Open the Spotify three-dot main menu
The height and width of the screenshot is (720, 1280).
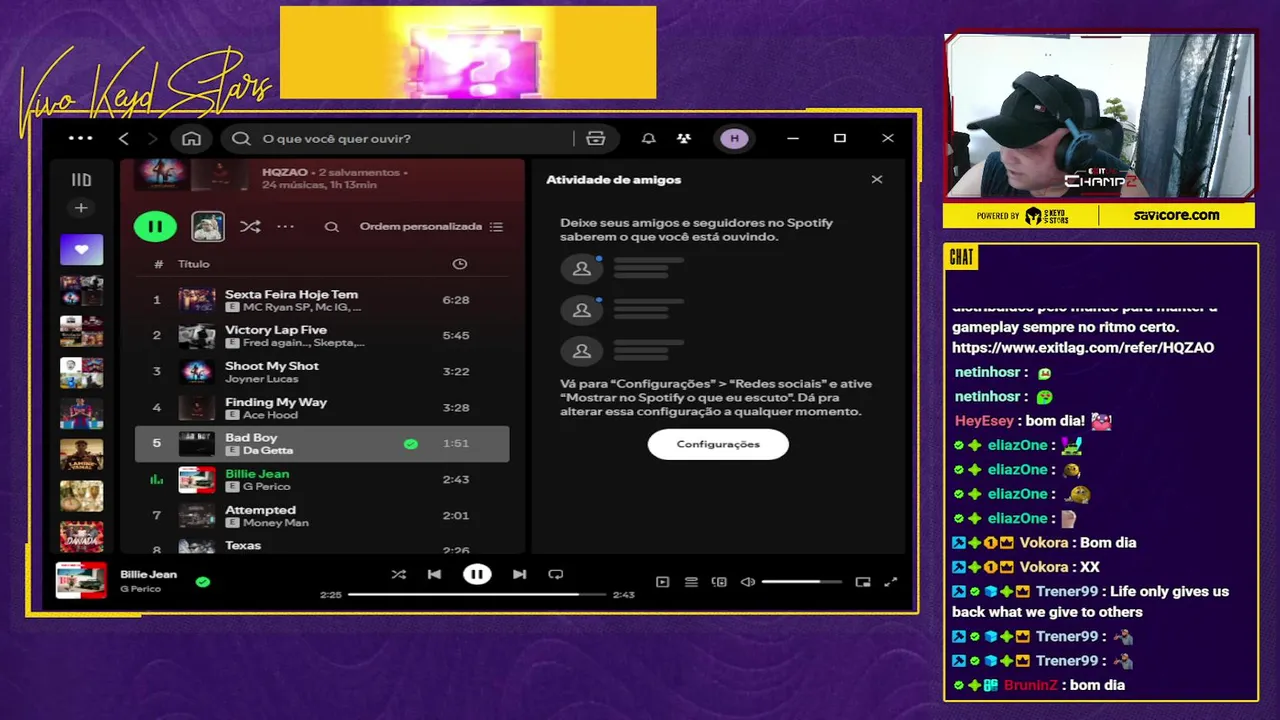pos(80,139)
